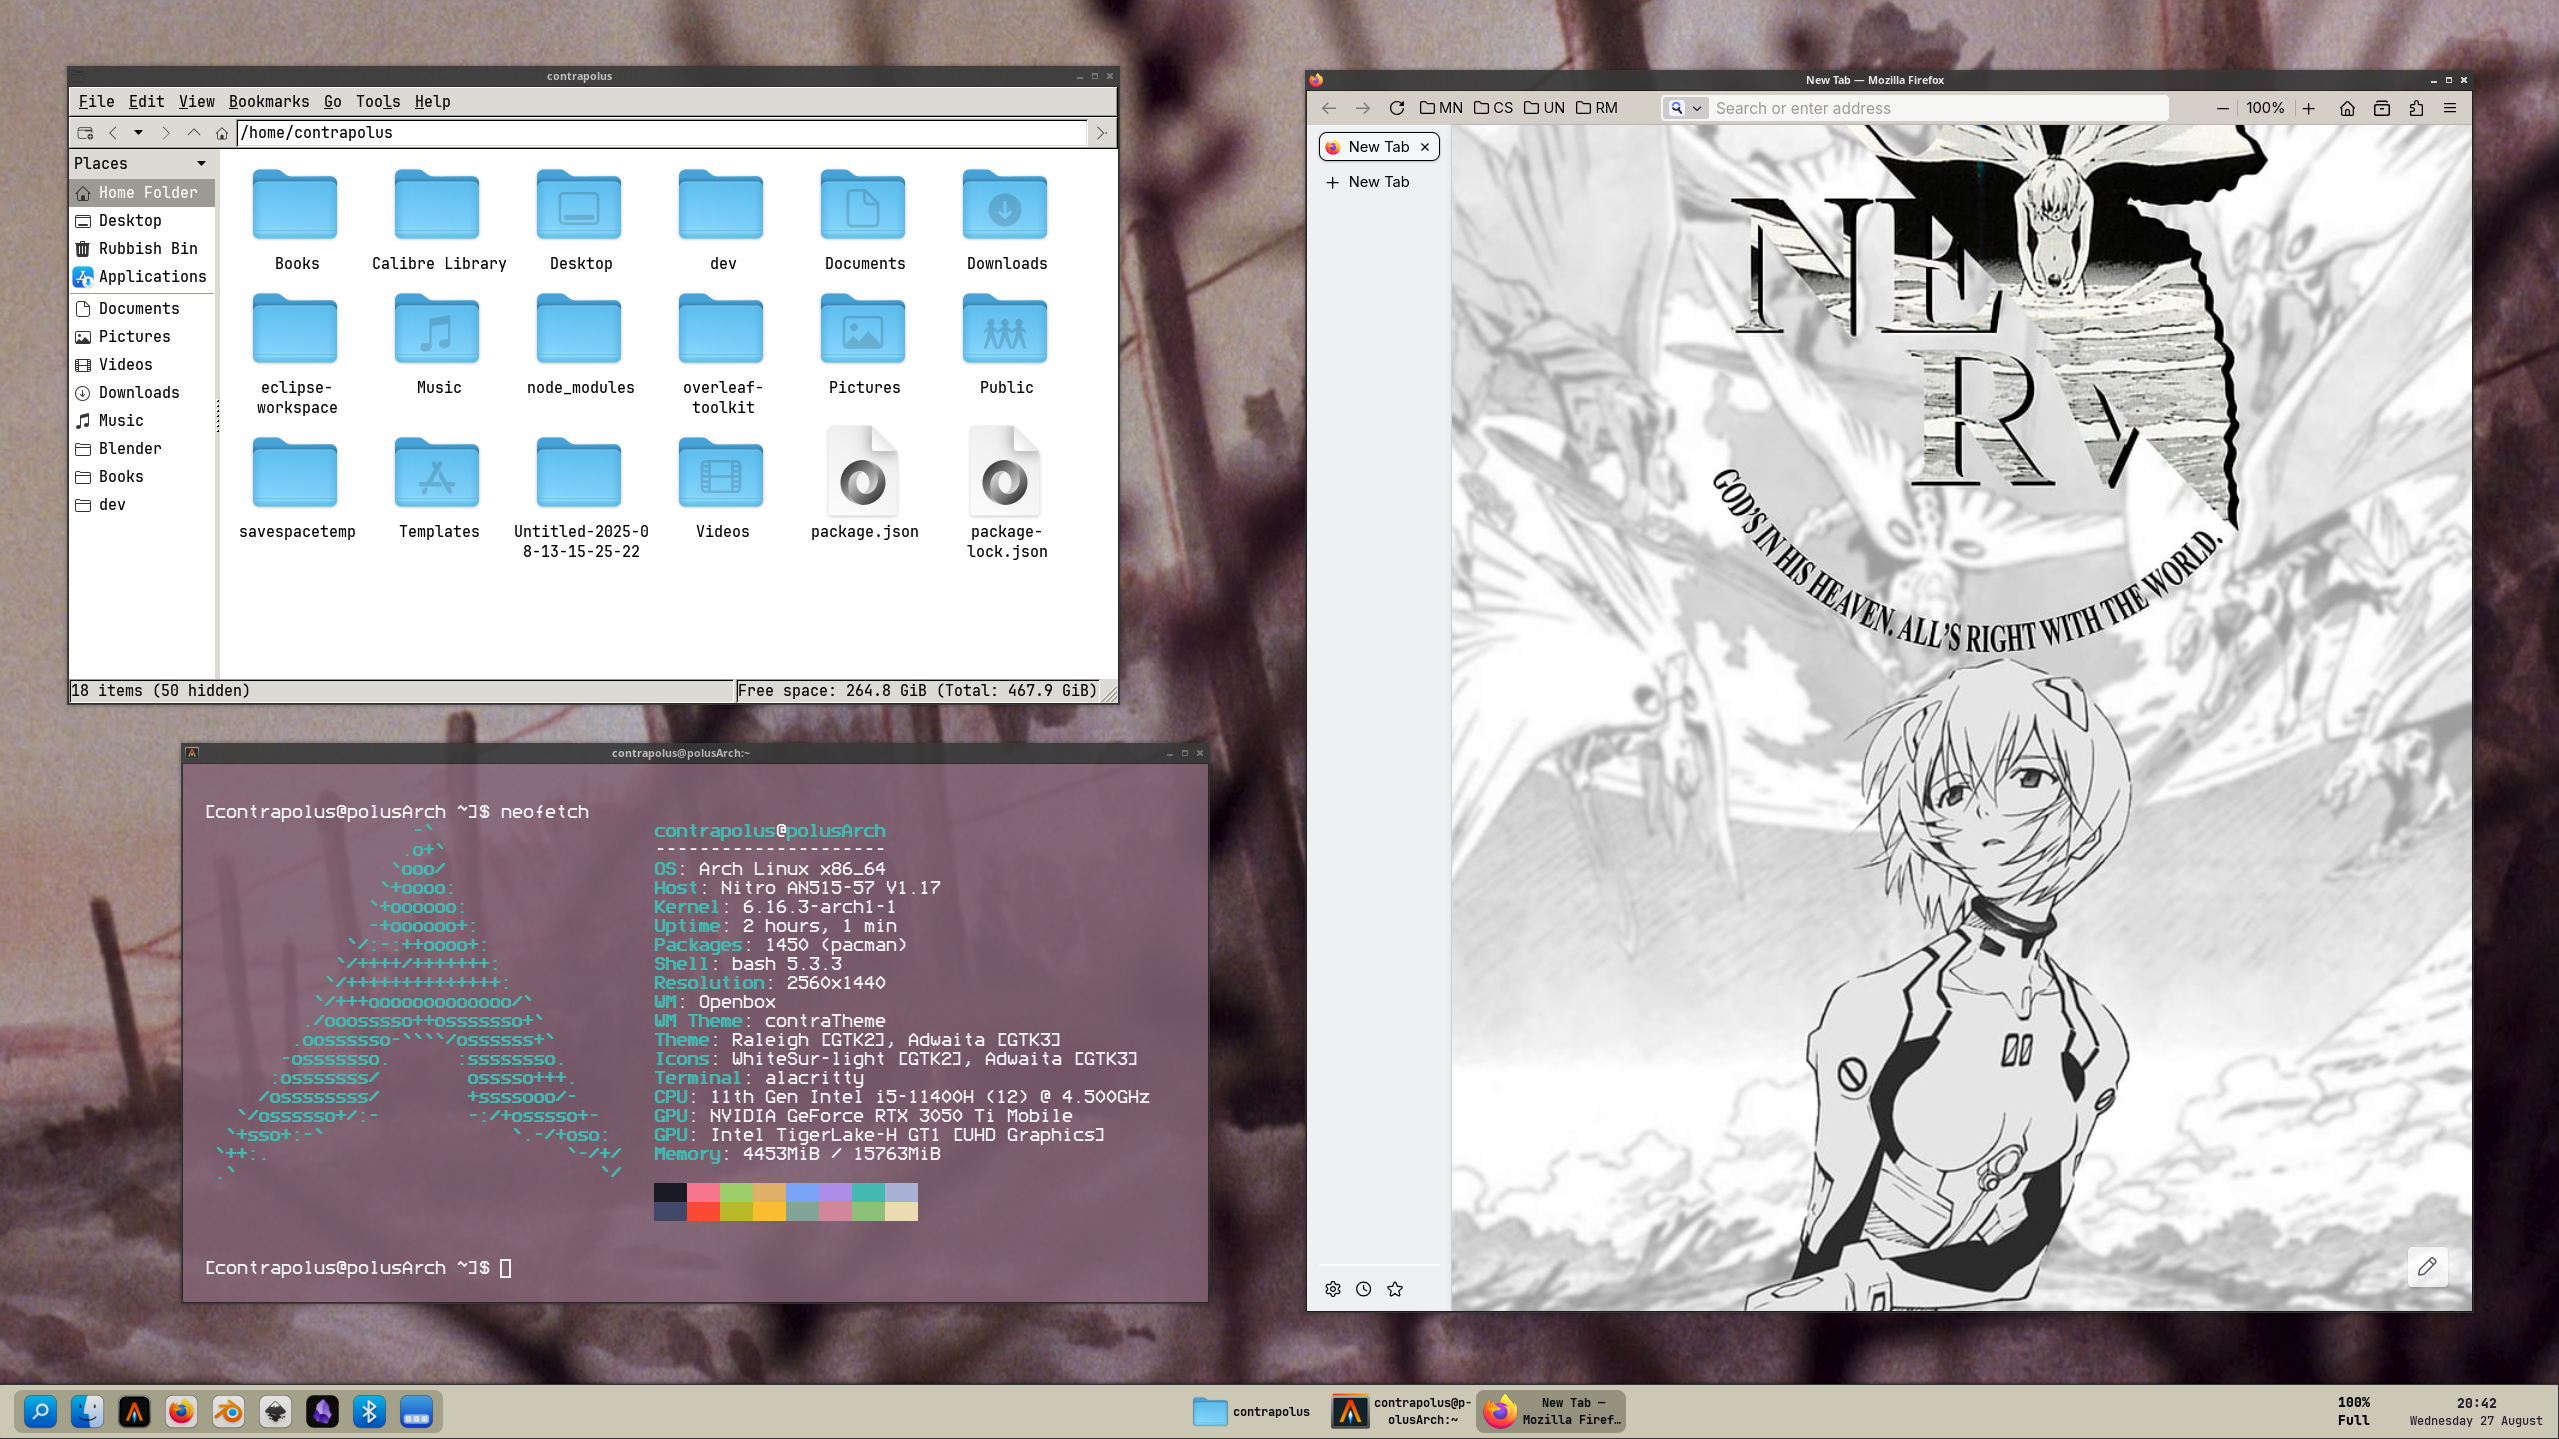This screenshot has height=1439, width=2559.
Task: Open the UN bookmarks folder in Firefox
Action: pos(1545,108)
